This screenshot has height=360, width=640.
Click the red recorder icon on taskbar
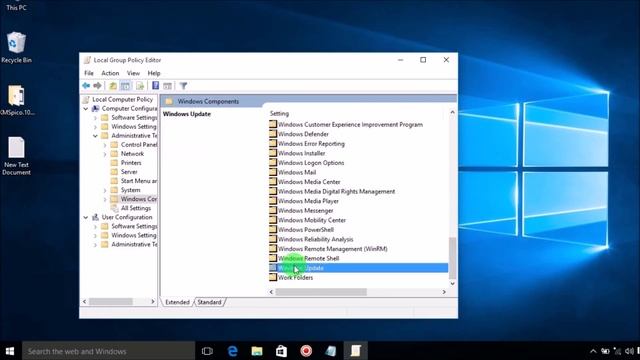[306, 351]
